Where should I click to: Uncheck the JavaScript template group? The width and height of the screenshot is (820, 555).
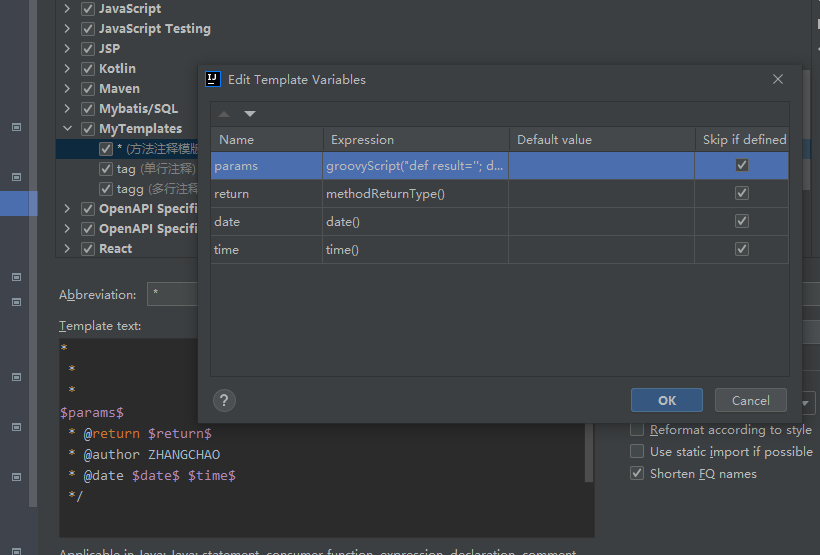click(88, 9)
